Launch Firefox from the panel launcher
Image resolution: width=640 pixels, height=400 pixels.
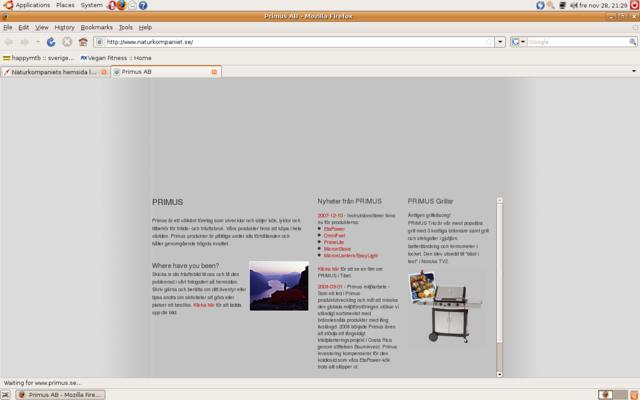click(121, 5)
